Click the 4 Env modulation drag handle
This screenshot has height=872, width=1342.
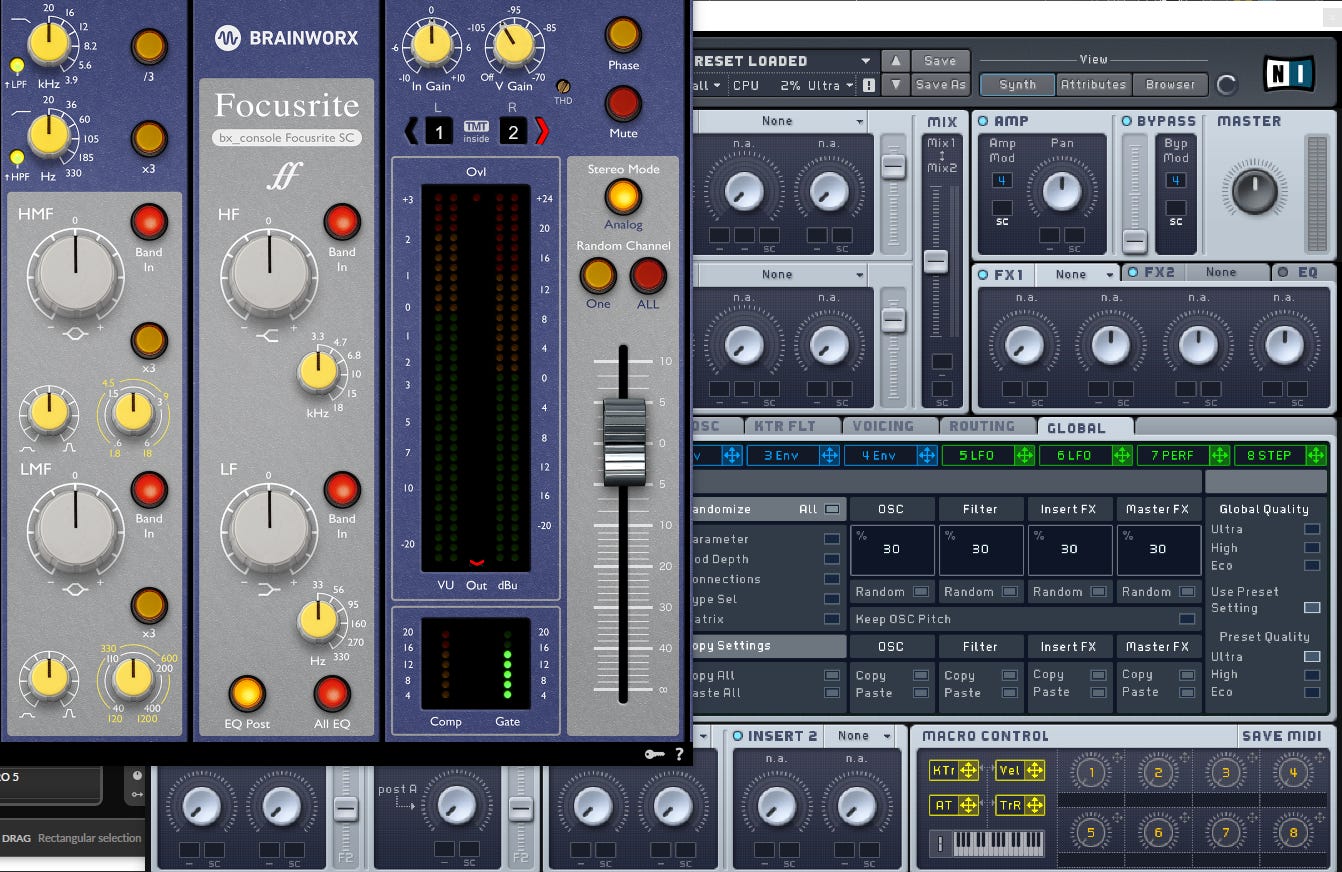[926, 455]
